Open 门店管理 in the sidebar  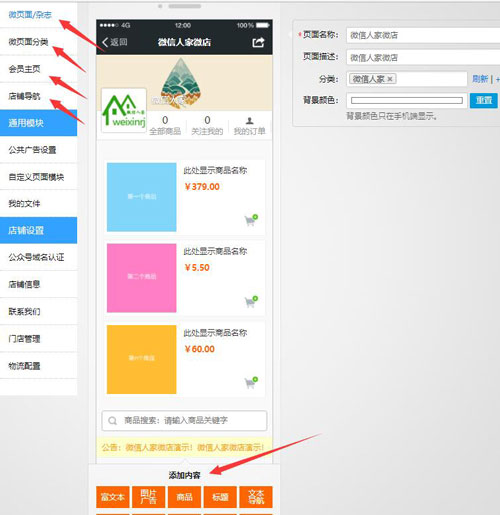click(x=24, y=339)
